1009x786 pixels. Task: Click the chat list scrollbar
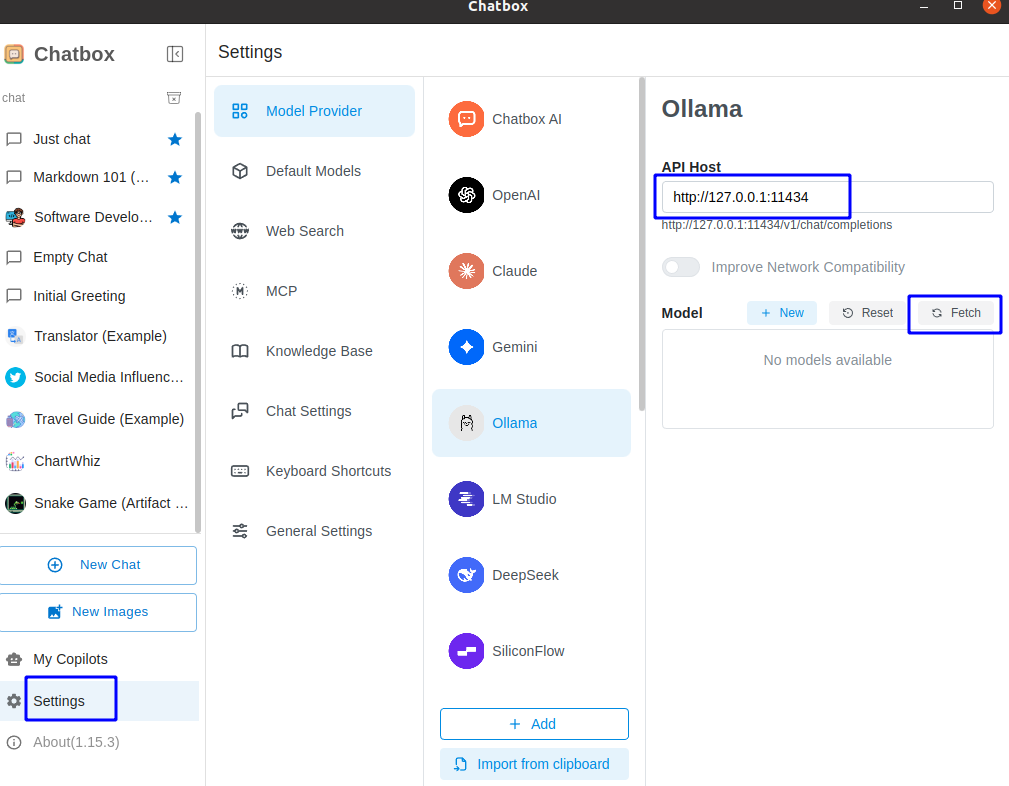(198, 322)
